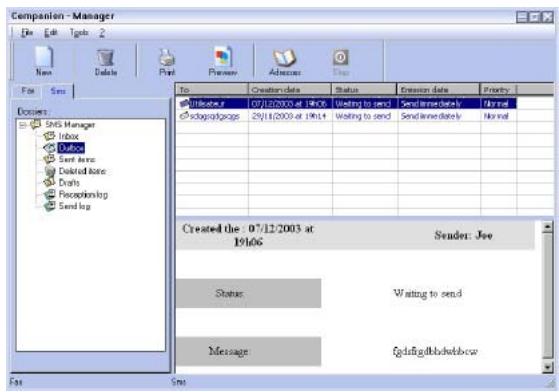This screenshot has width=559, height=392.
Task: Open the Preview toolbar icon
Action: [x=223, y=57]
